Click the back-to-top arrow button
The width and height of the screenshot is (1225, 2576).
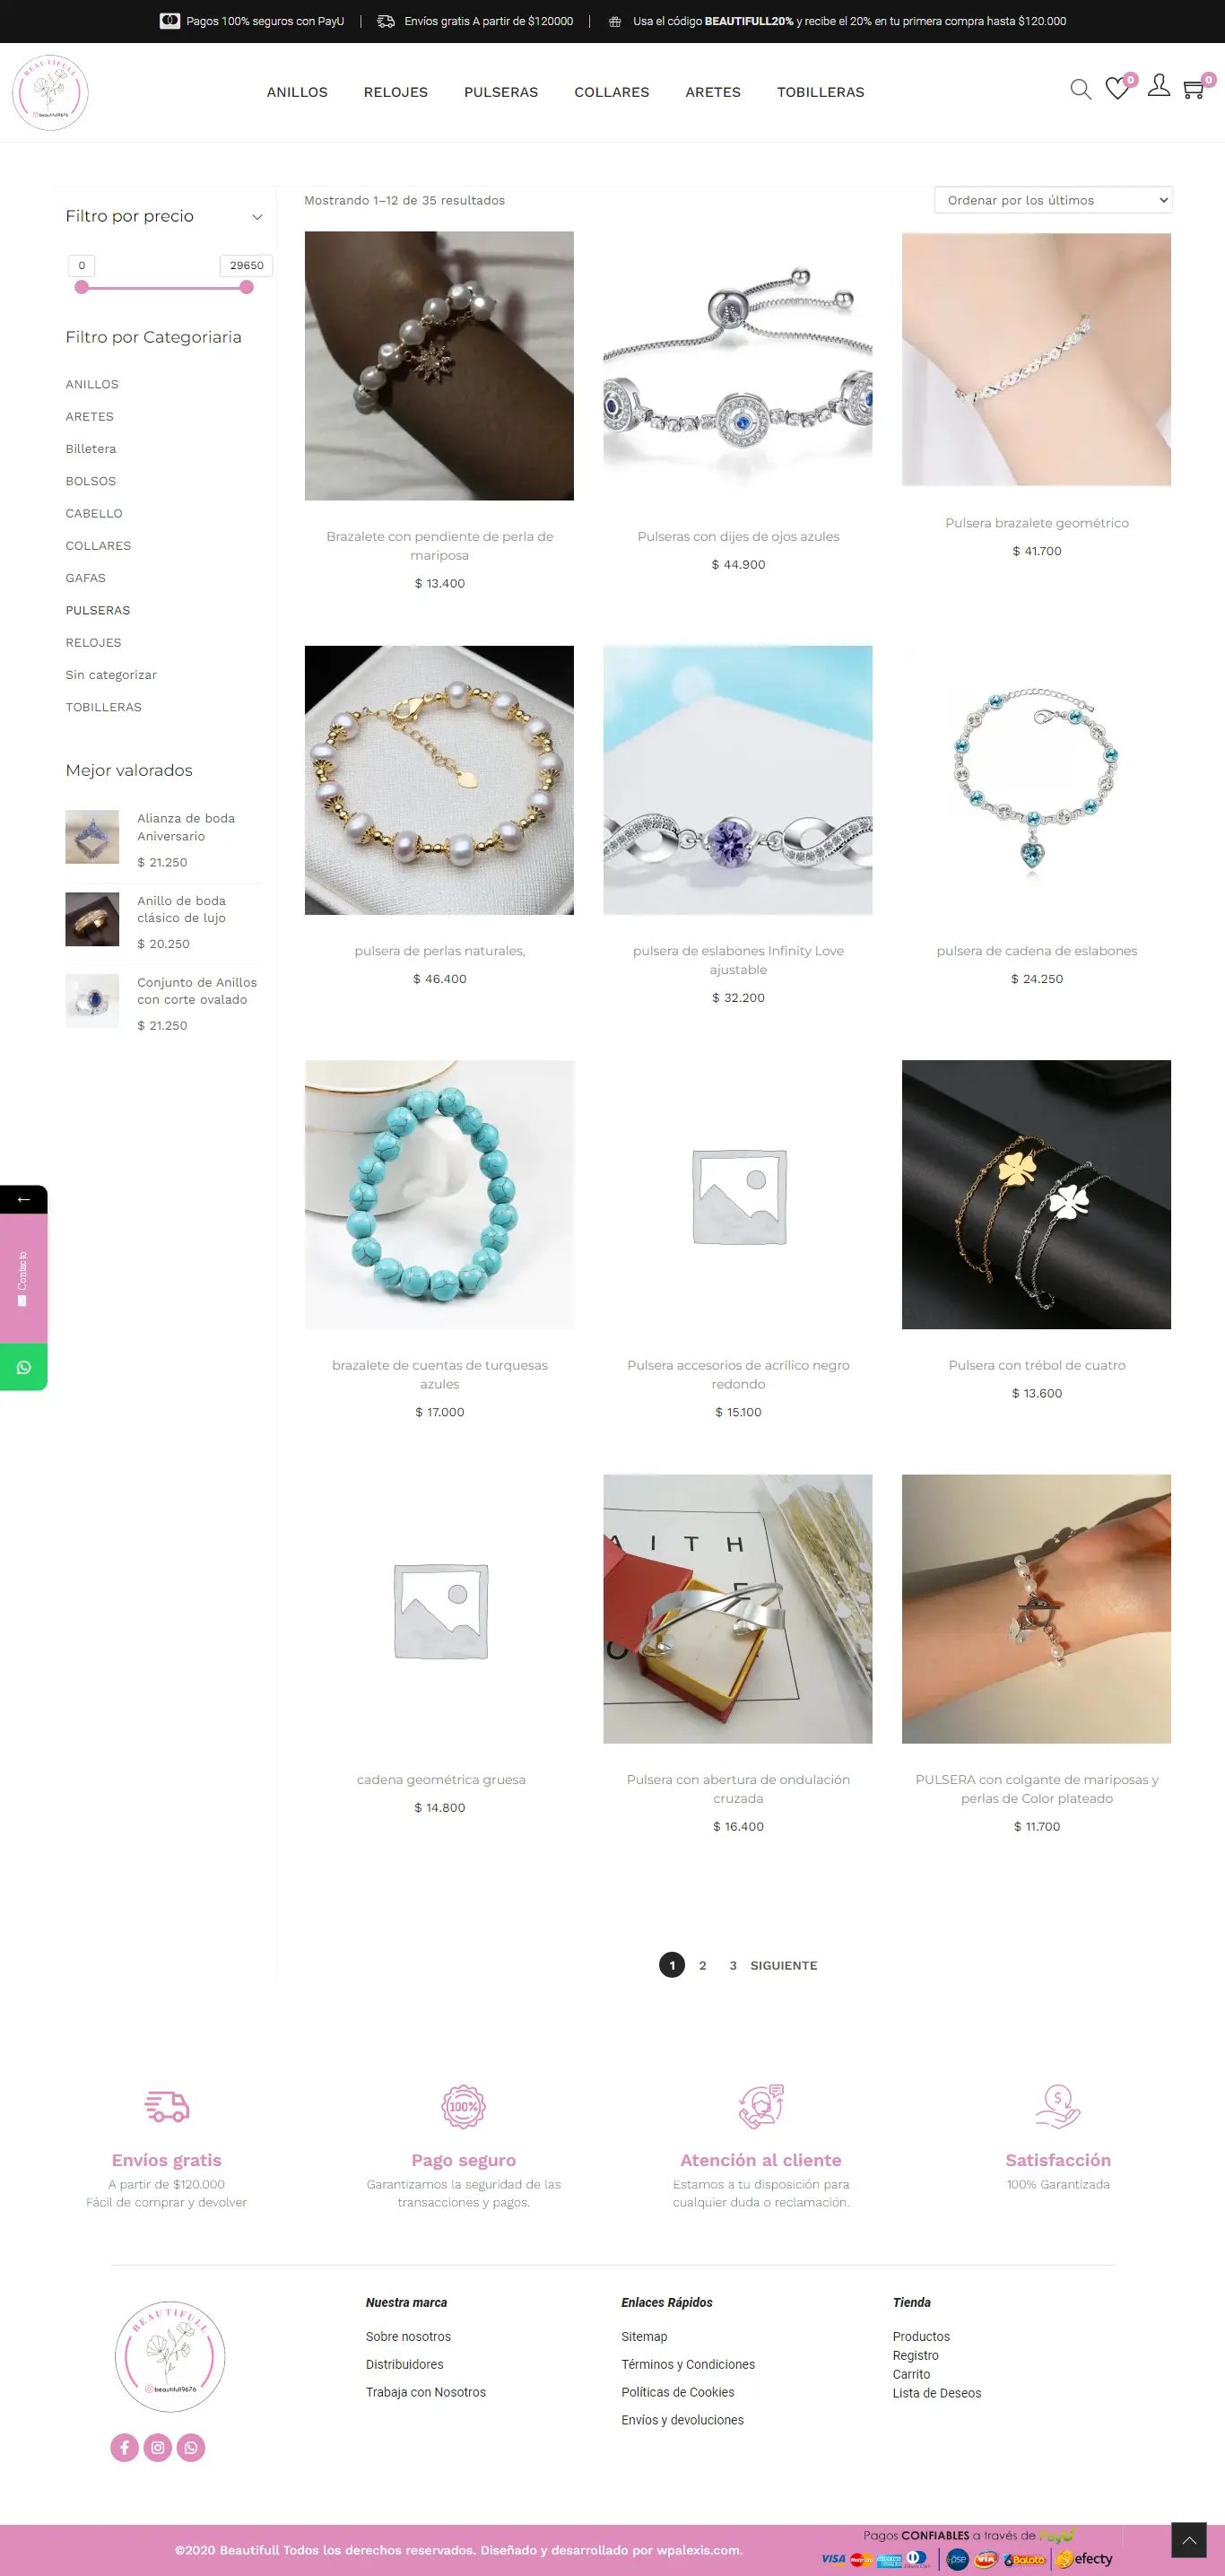[x=1189, y=2540]
